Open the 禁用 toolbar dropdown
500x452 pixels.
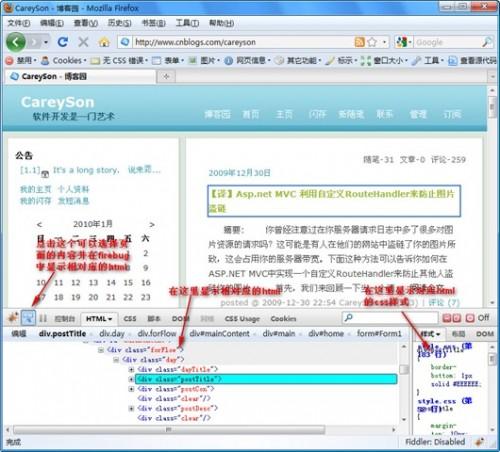[21, 60]
